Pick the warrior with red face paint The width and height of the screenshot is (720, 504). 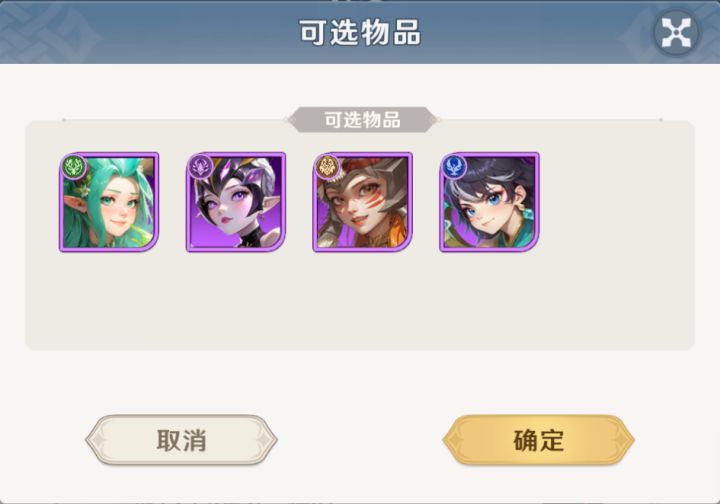(363, 202)
